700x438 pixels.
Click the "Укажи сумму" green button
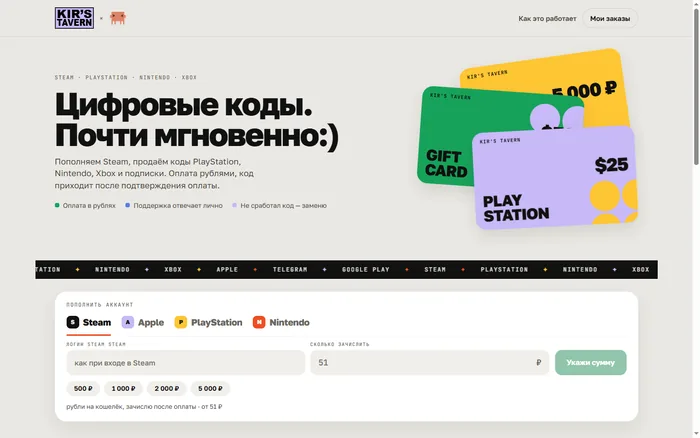(591, 363)
